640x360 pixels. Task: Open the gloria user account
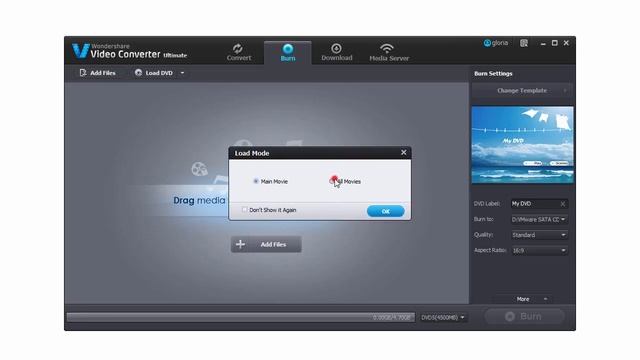(x=496, y=43)
